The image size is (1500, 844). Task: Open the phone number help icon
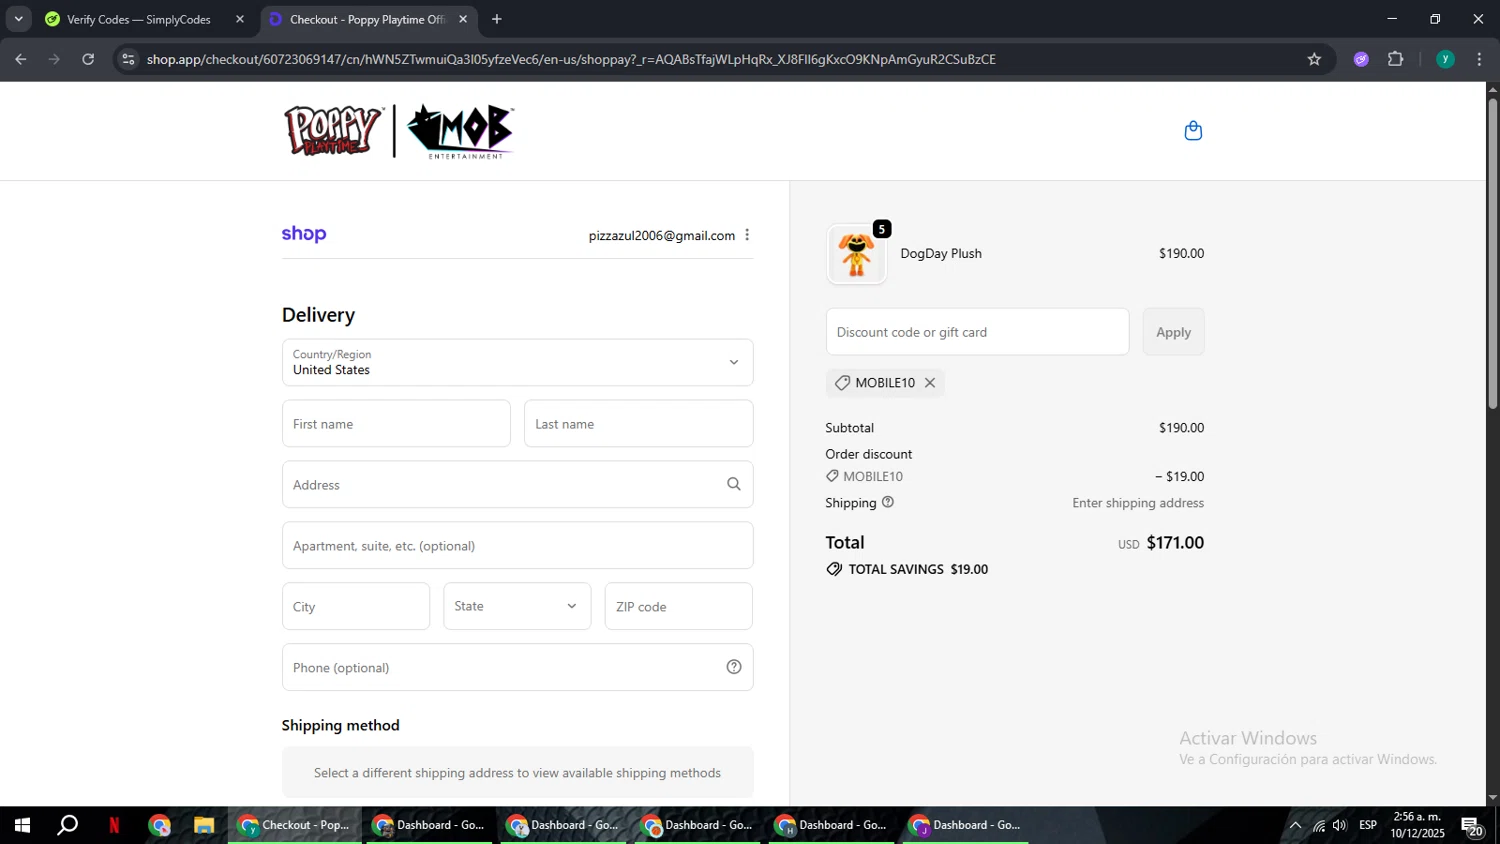tap(734, 667)
